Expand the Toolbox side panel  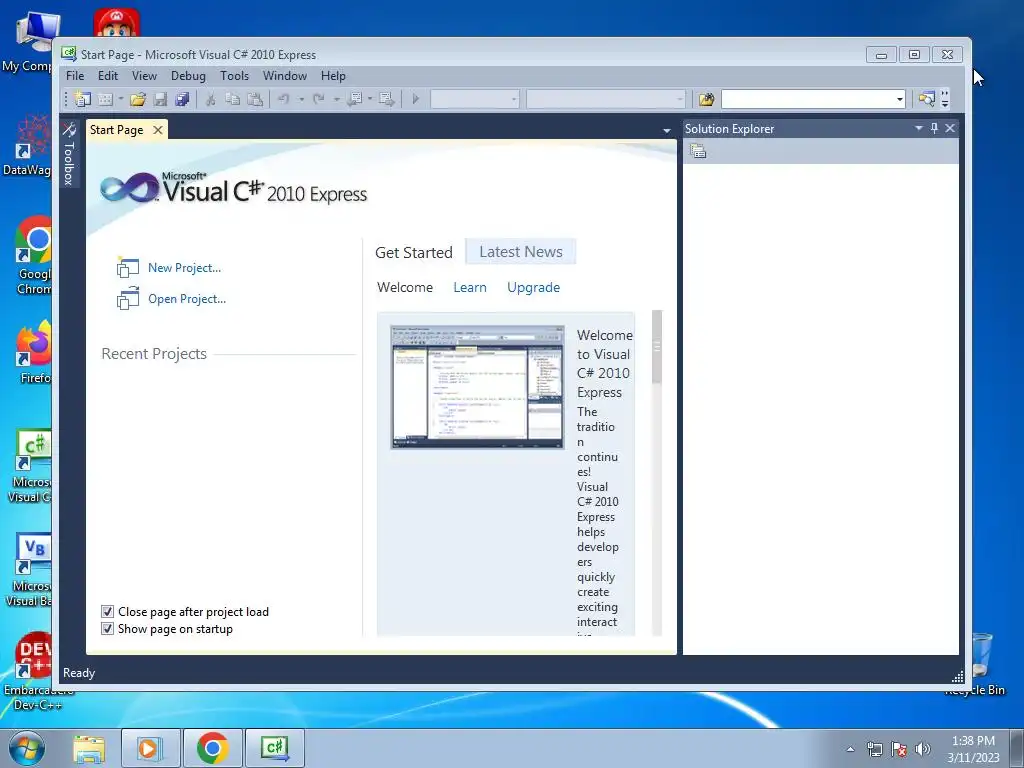coord(69,155)
